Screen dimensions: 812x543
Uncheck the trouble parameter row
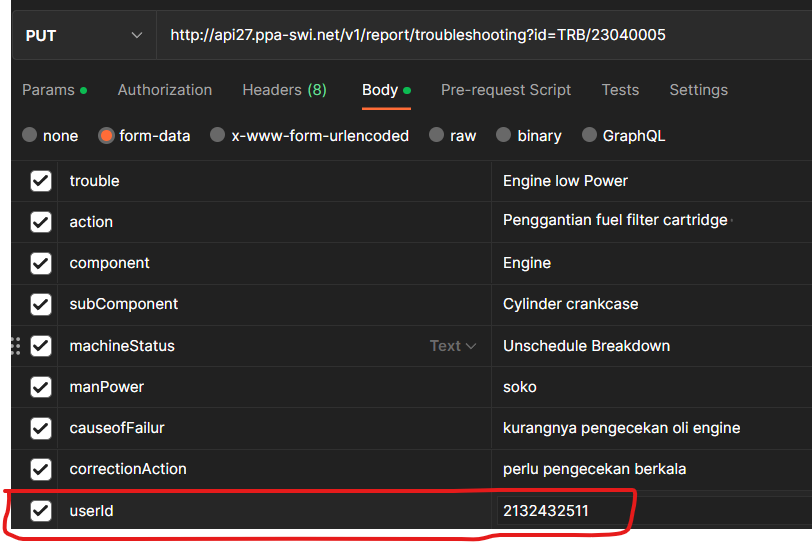[x=41, y=181]
